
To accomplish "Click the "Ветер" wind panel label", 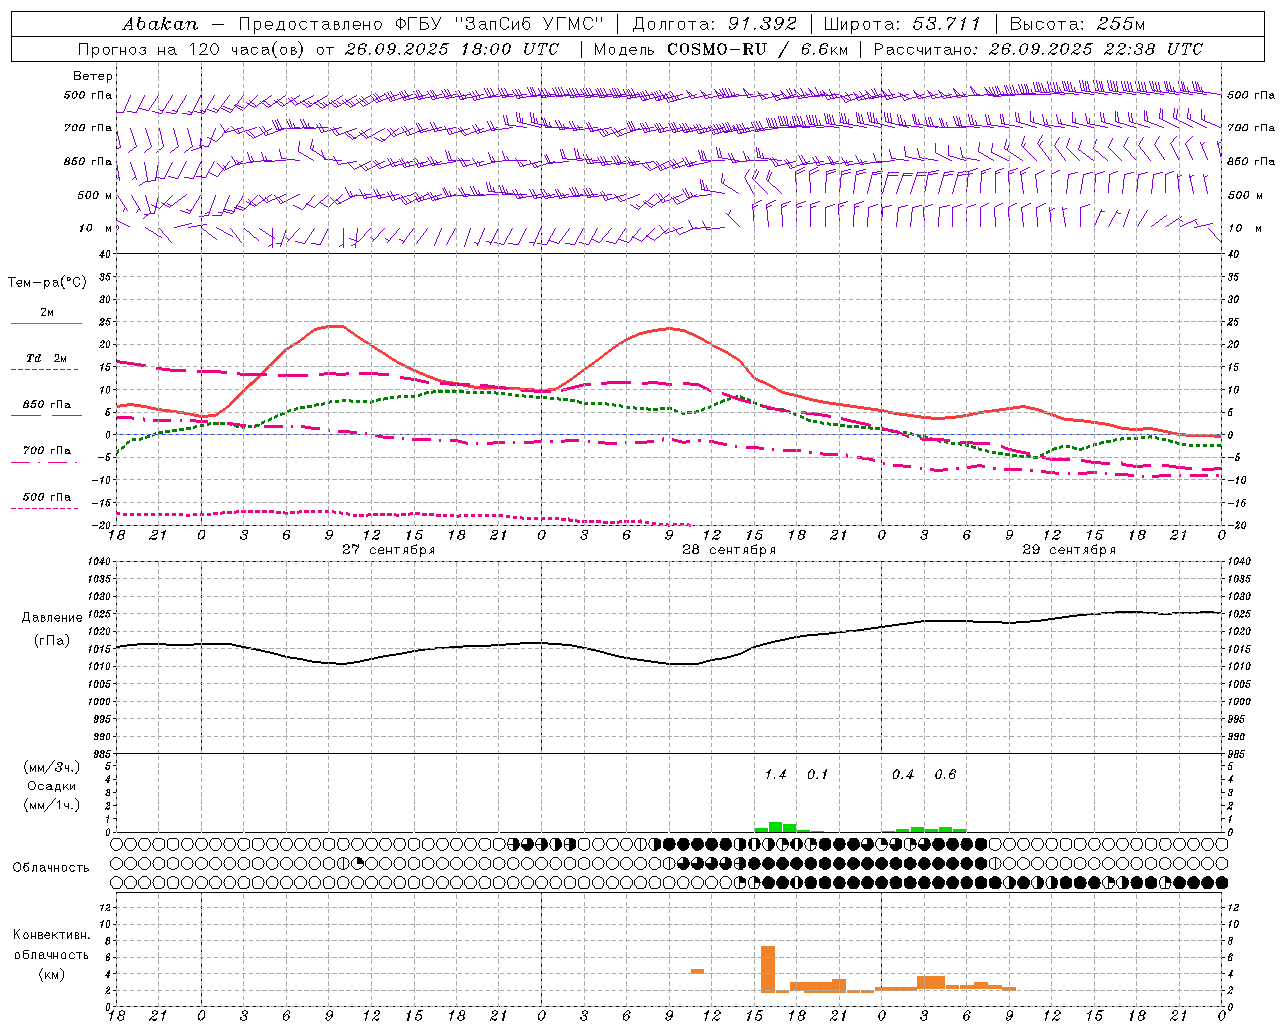I will [x=93, y=76].
